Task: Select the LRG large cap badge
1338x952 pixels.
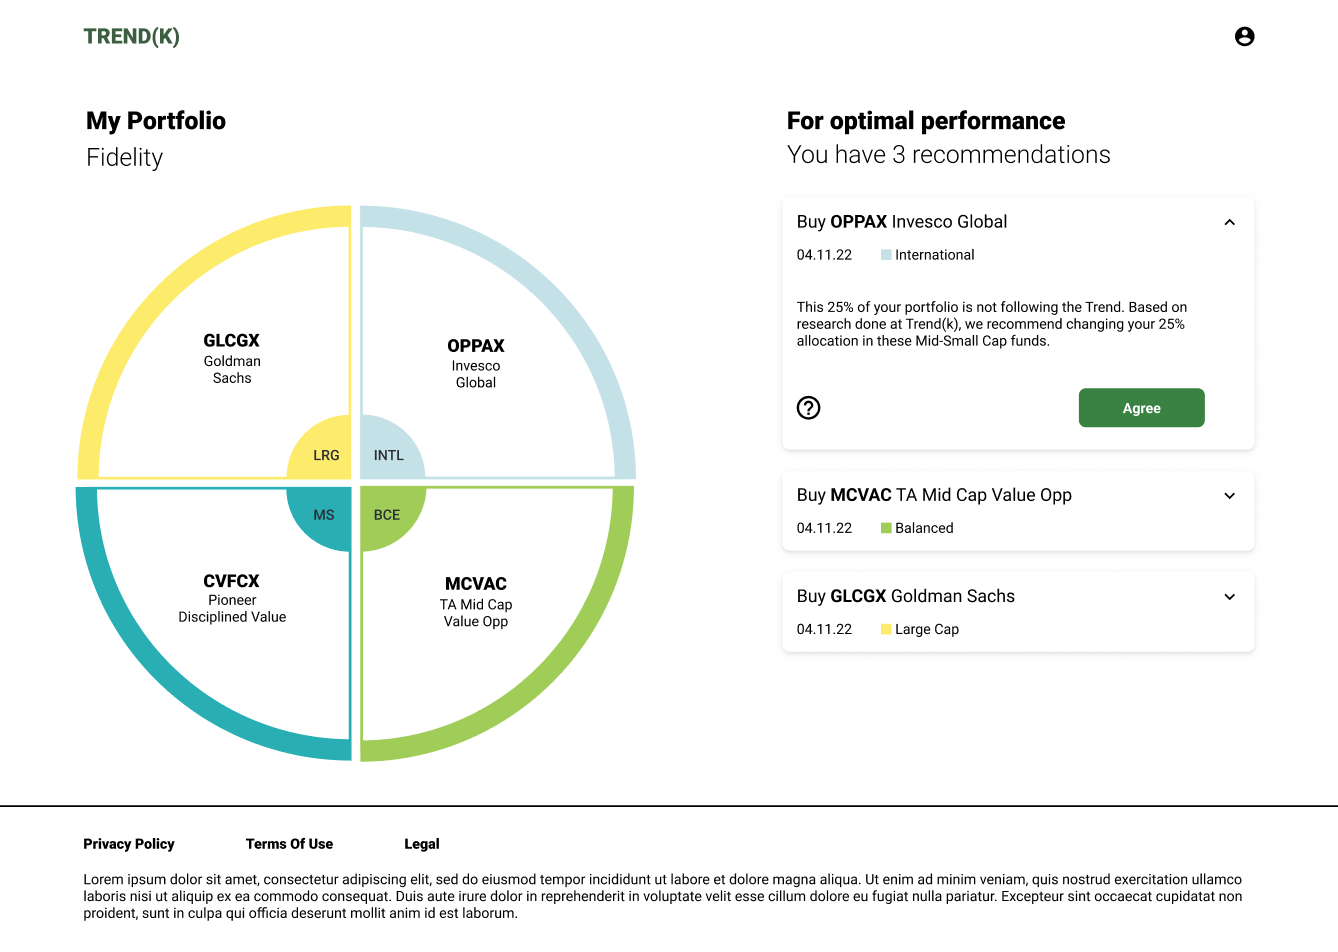Action: pyautogui.click(x=324, y=454)
